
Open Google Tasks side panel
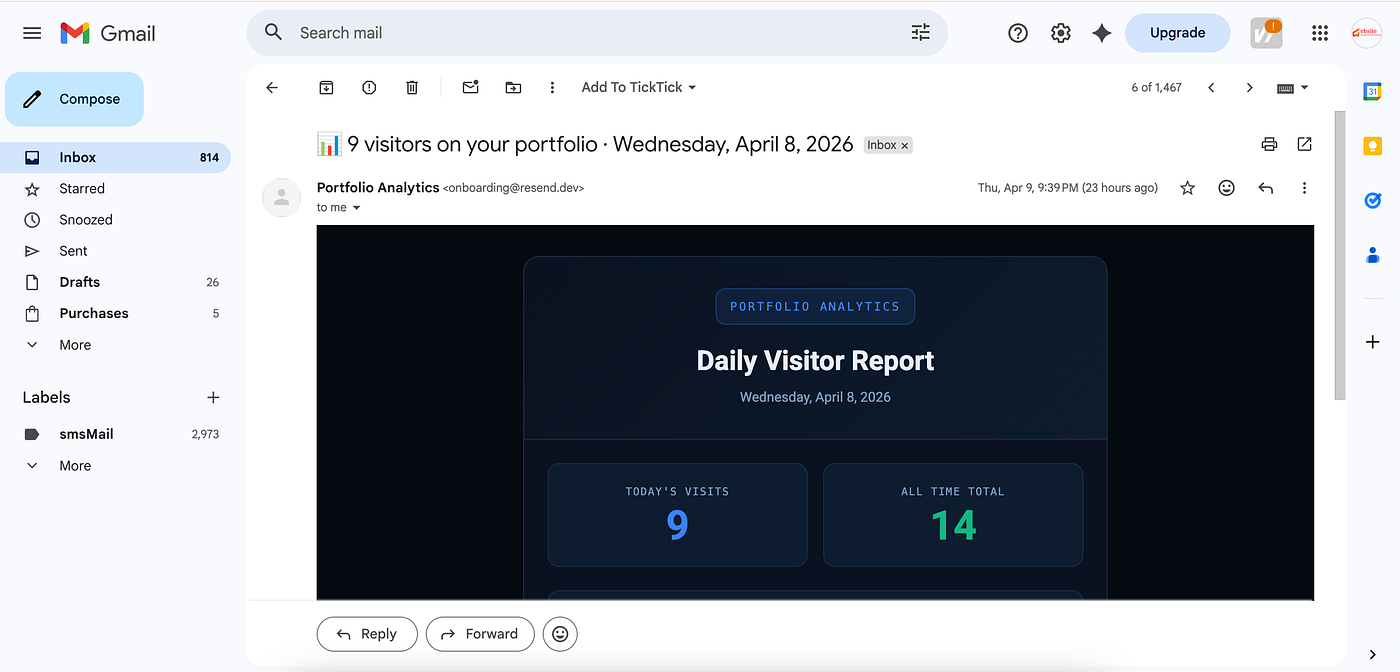tap(1372, 200)
